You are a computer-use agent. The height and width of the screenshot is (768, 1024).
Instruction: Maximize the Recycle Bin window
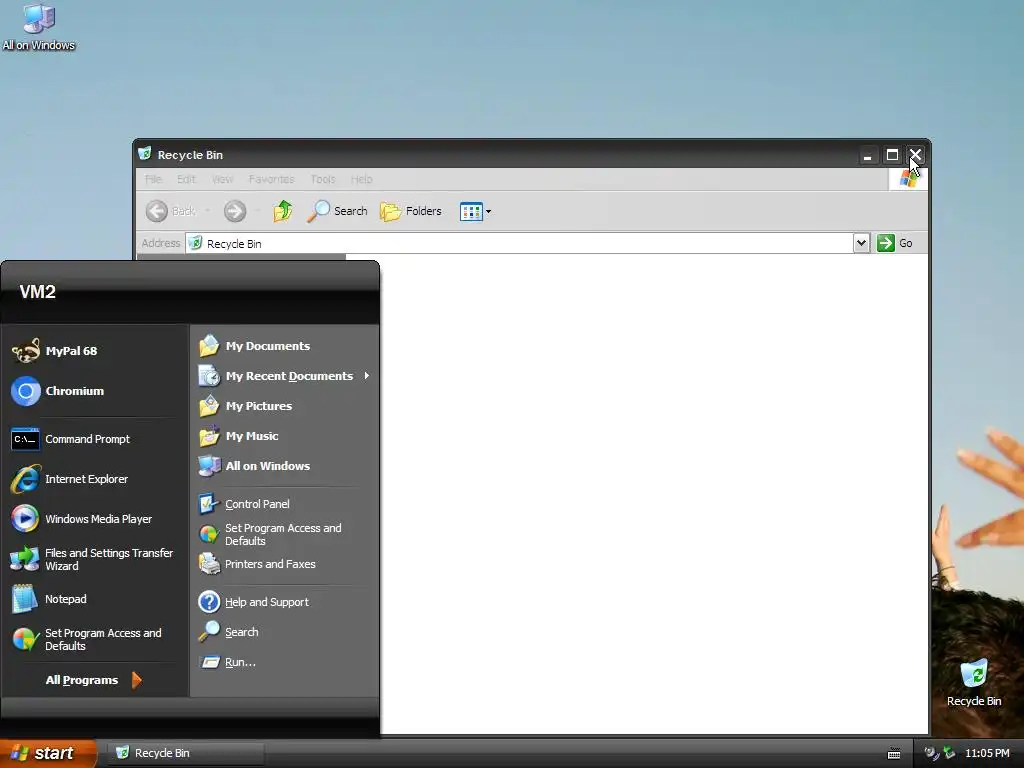point(892,155)
